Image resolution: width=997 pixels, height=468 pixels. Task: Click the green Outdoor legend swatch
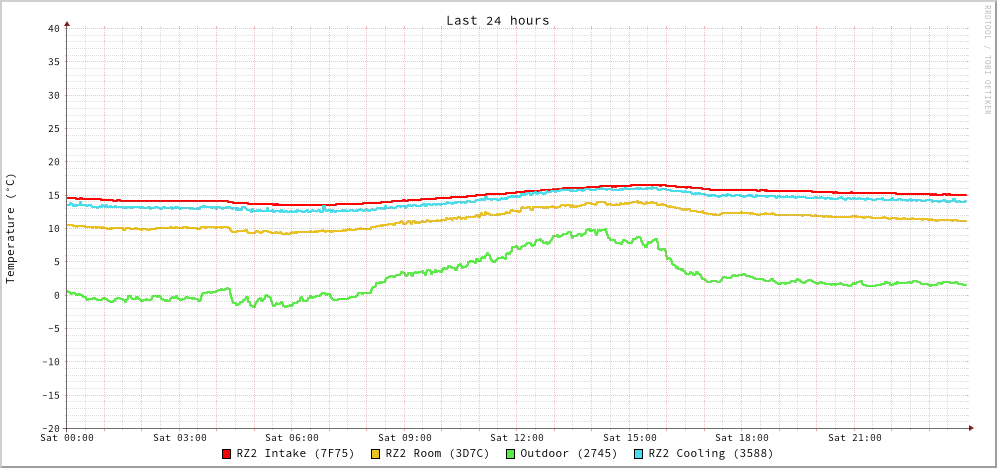[510, 454]
